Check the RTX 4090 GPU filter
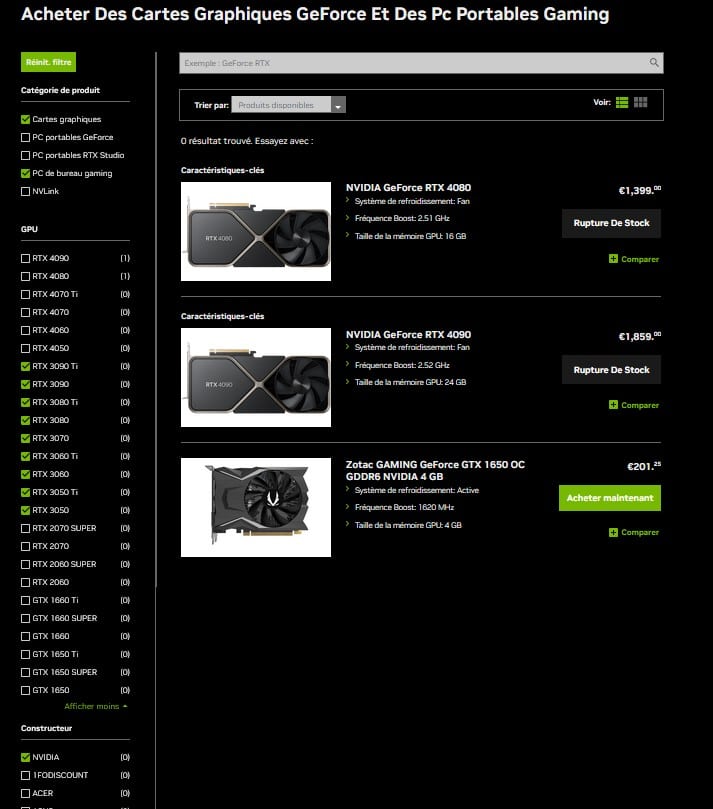713x809 pixels. coord(25,258)
